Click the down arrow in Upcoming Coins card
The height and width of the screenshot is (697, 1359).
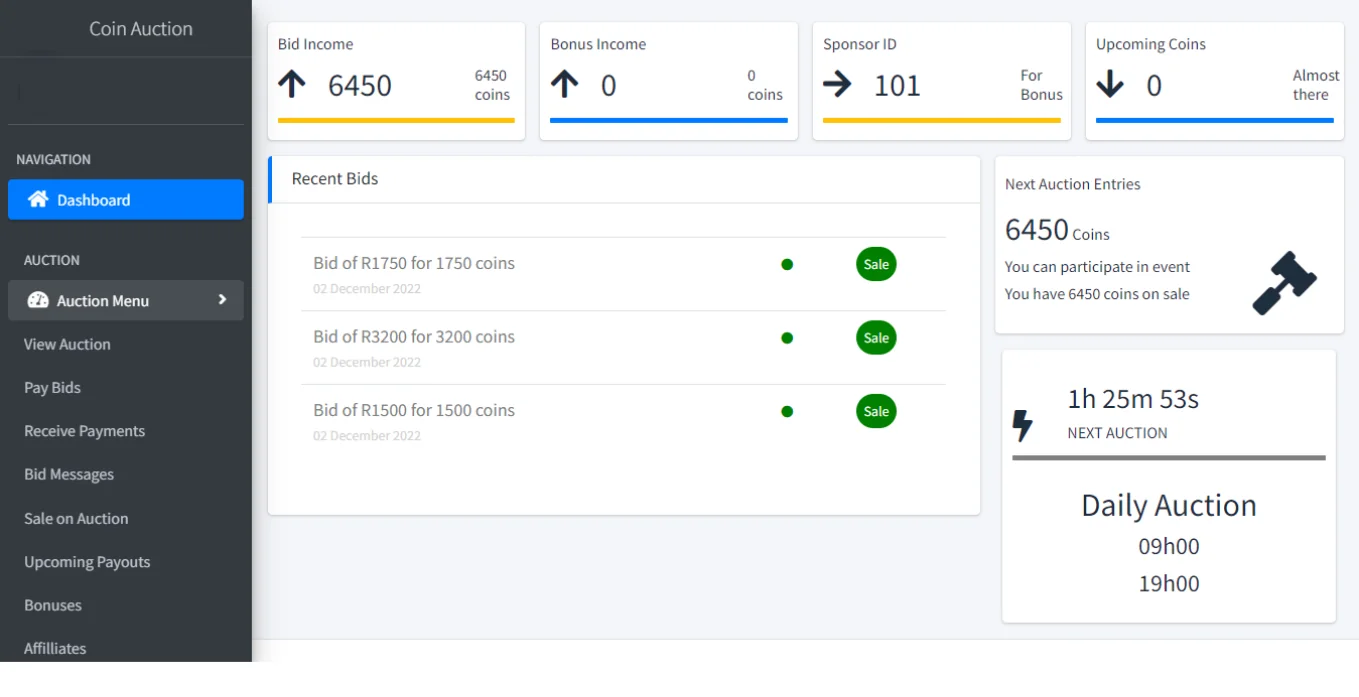pos(1110,84)
